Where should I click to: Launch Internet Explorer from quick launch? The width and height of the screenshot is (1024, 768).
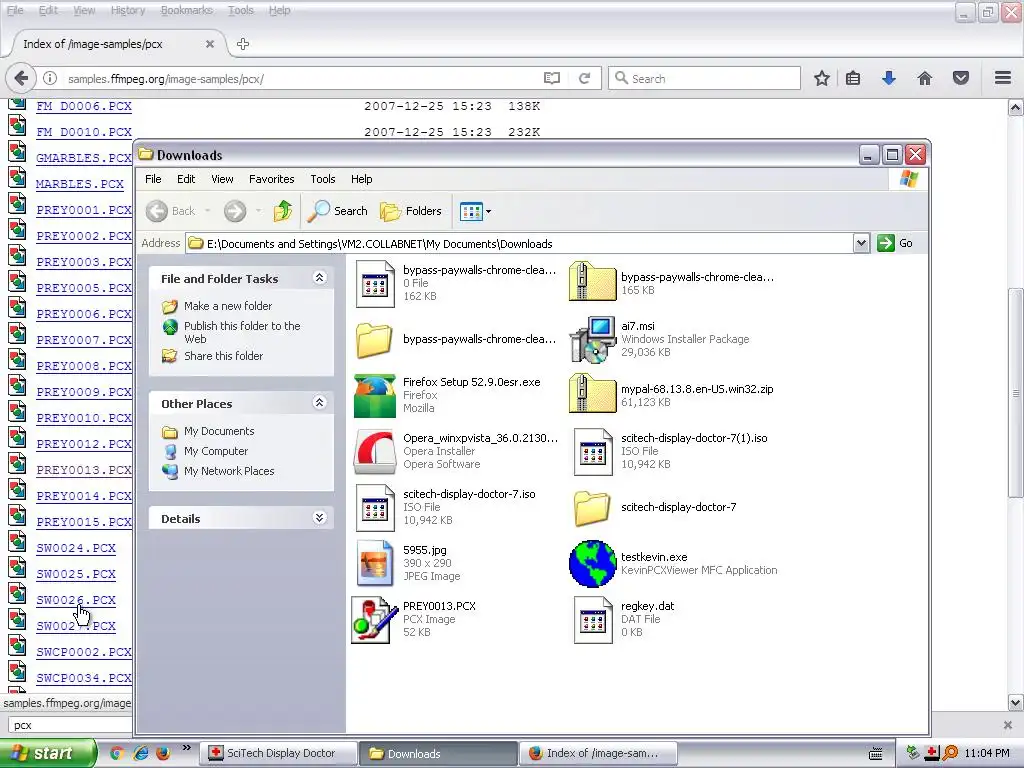coord(140,753)
